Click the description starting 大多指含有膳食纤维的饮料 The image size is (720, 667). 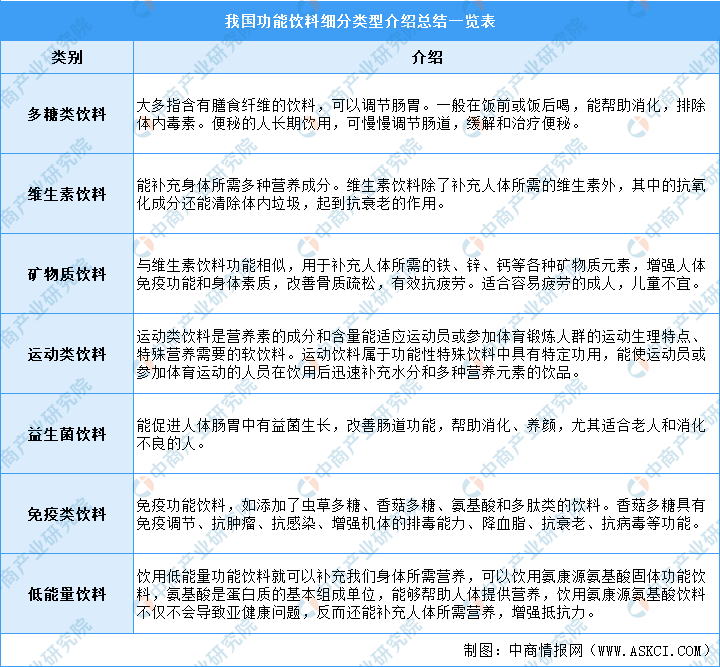421,114
